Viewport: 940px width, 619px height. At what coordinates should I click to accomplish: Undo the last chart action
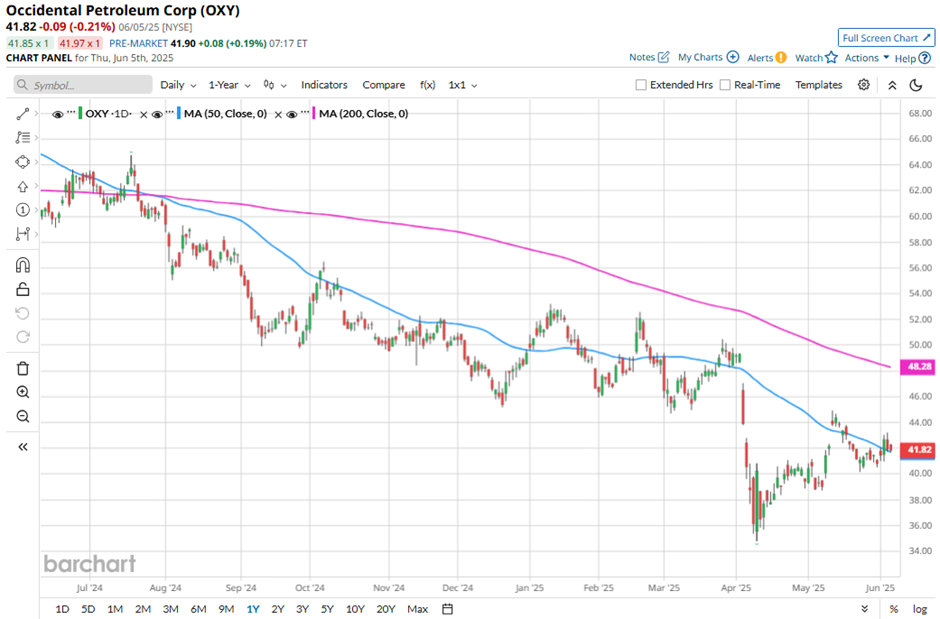pos(23,313)
